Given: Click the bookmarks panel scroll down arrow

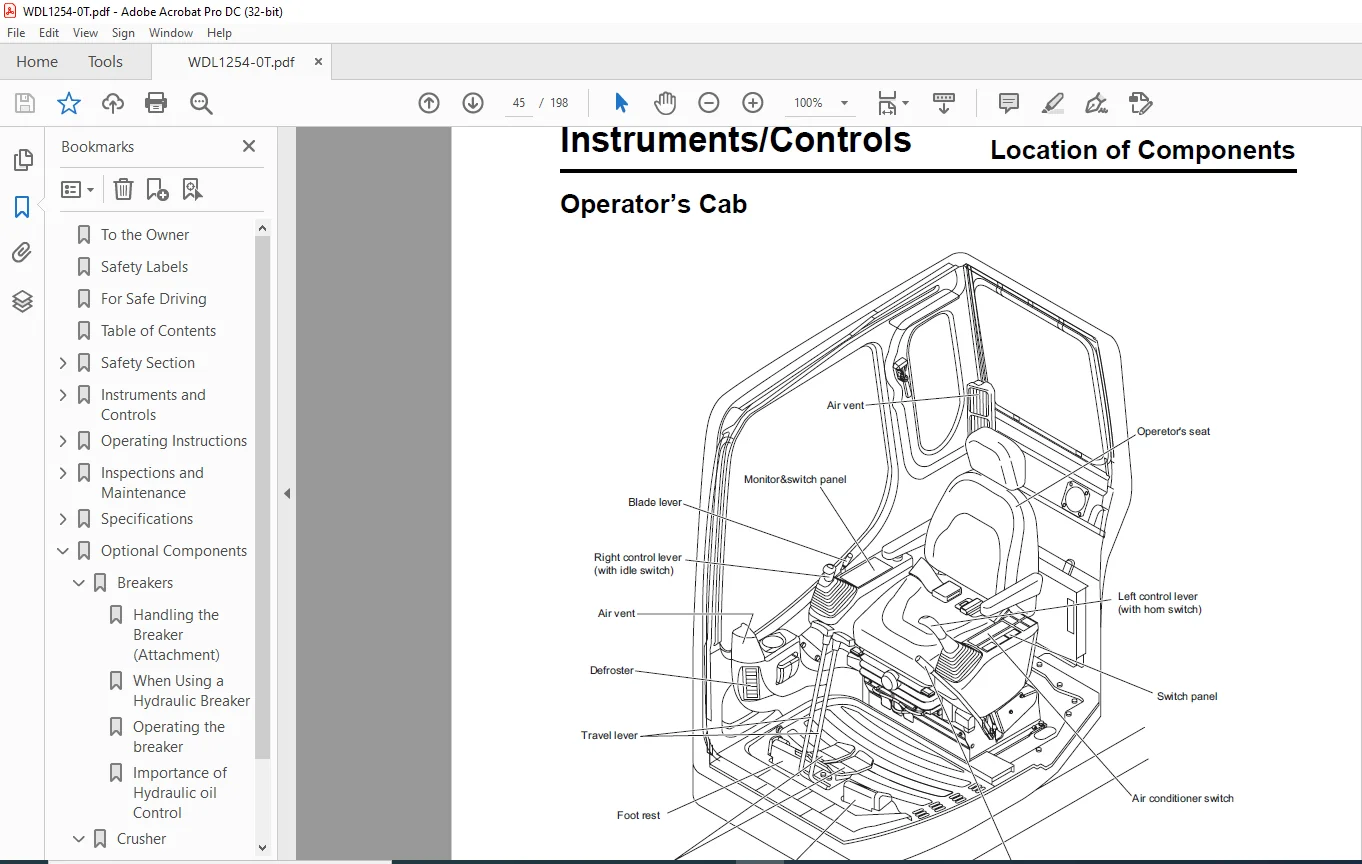Looking at the screenshot, I should click(263, 847).
